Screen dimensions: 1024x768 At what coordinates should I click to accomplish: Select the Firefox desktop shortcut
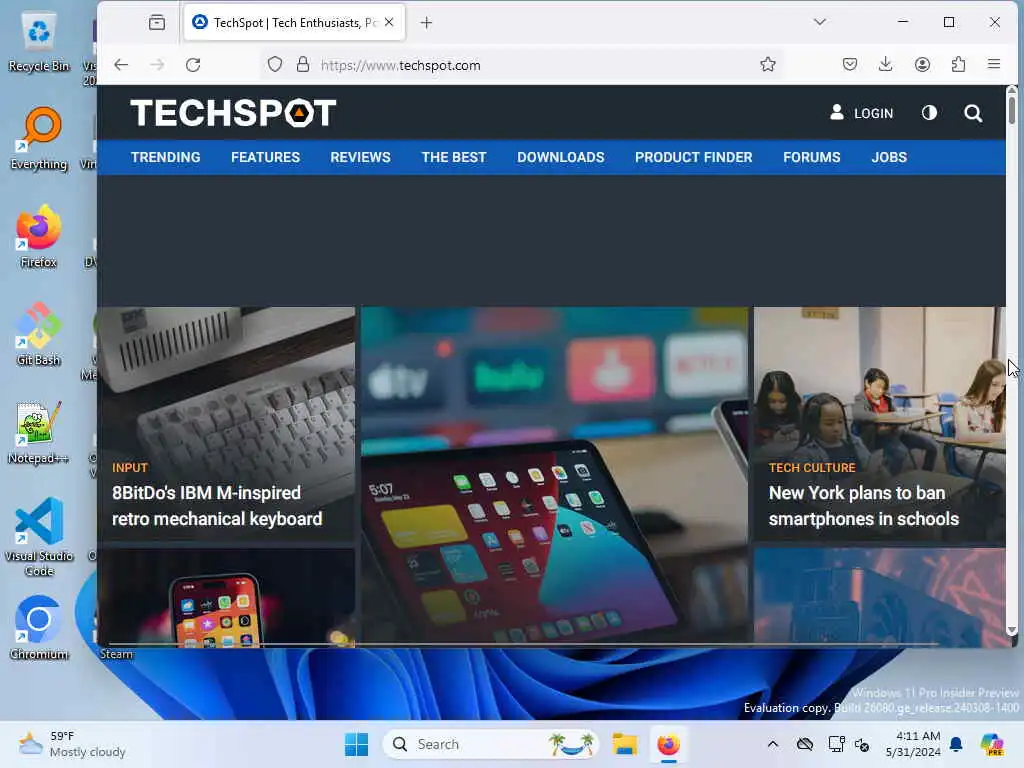click(39, 237)
